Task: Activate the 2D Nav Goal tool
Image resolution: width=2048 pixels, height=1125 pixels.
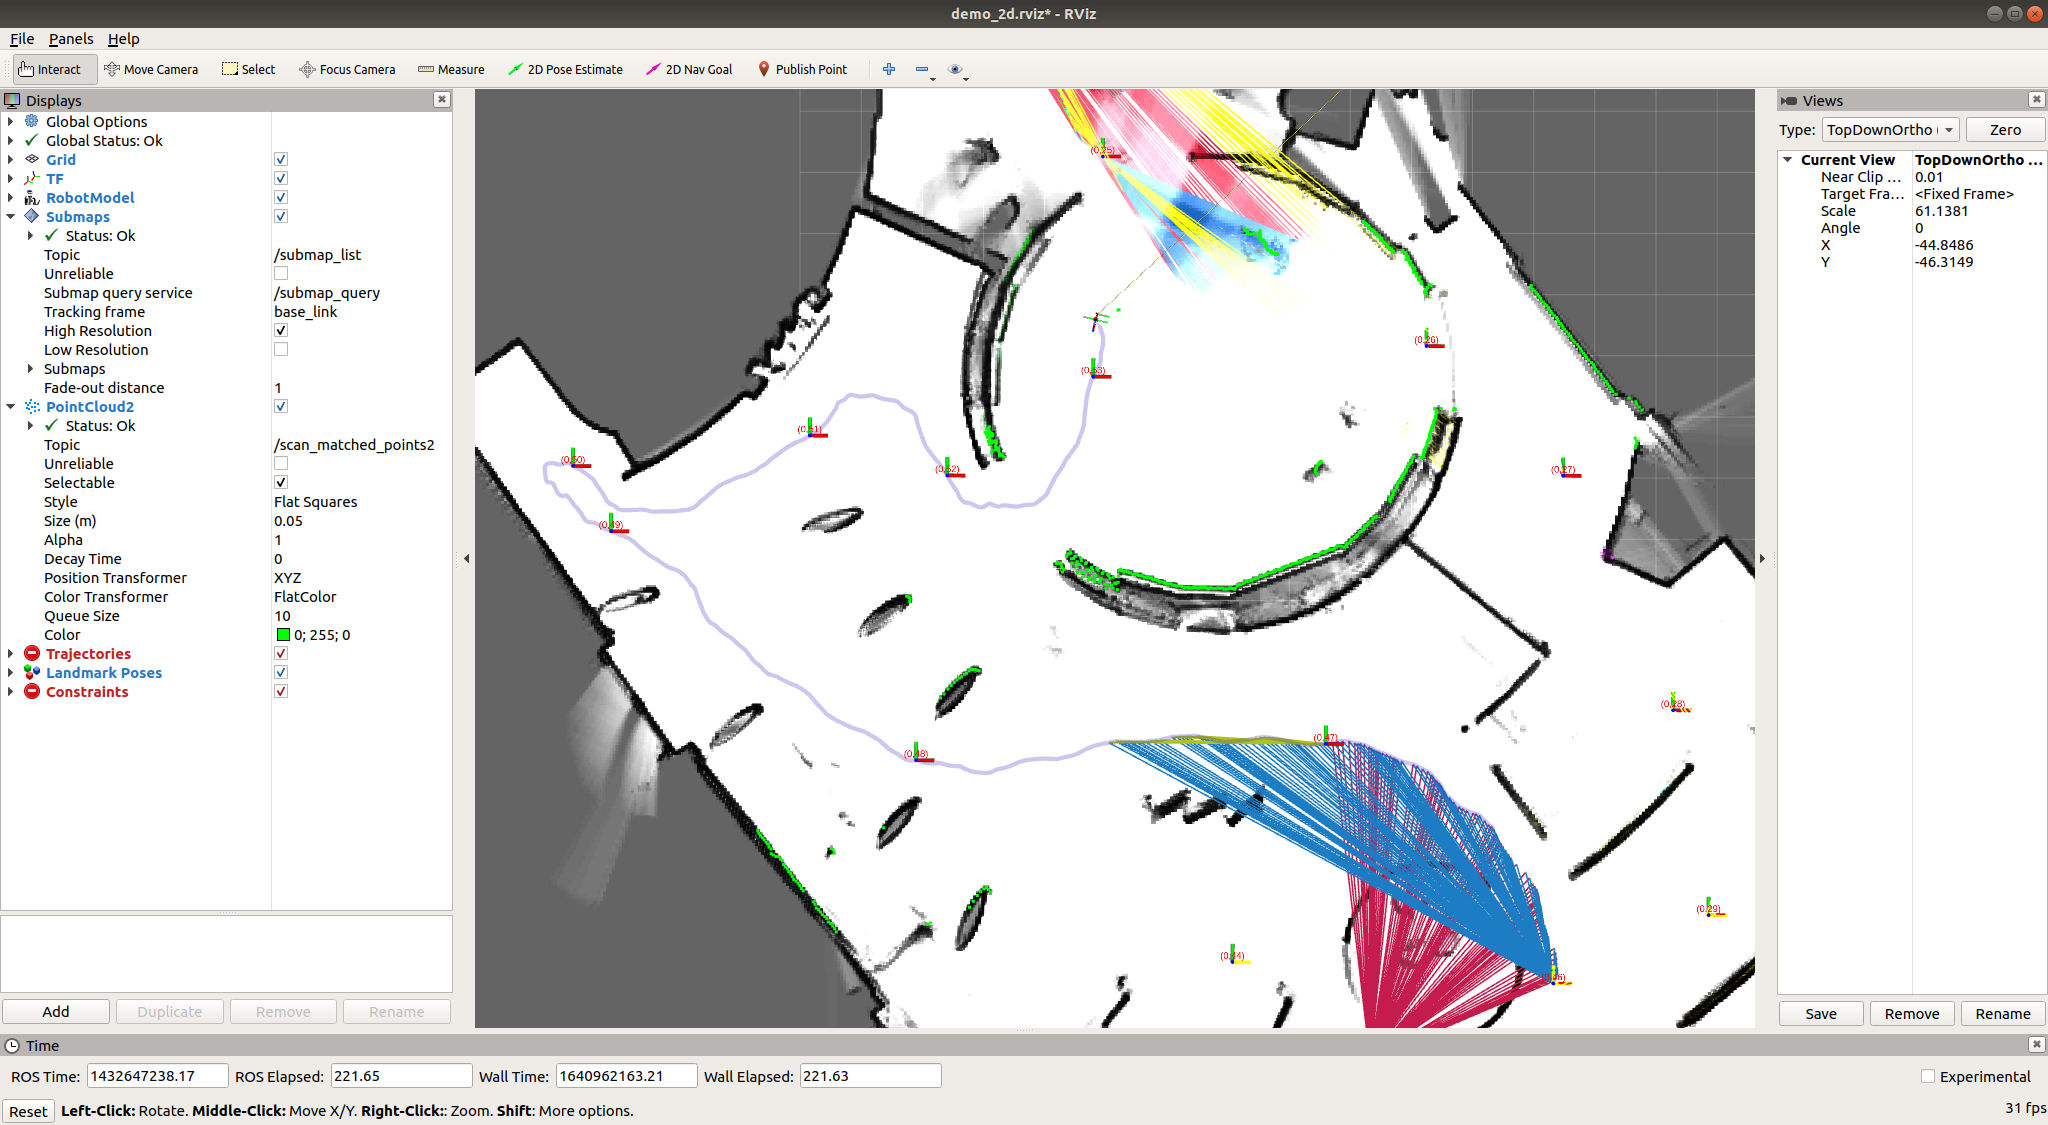Action: 689,69
